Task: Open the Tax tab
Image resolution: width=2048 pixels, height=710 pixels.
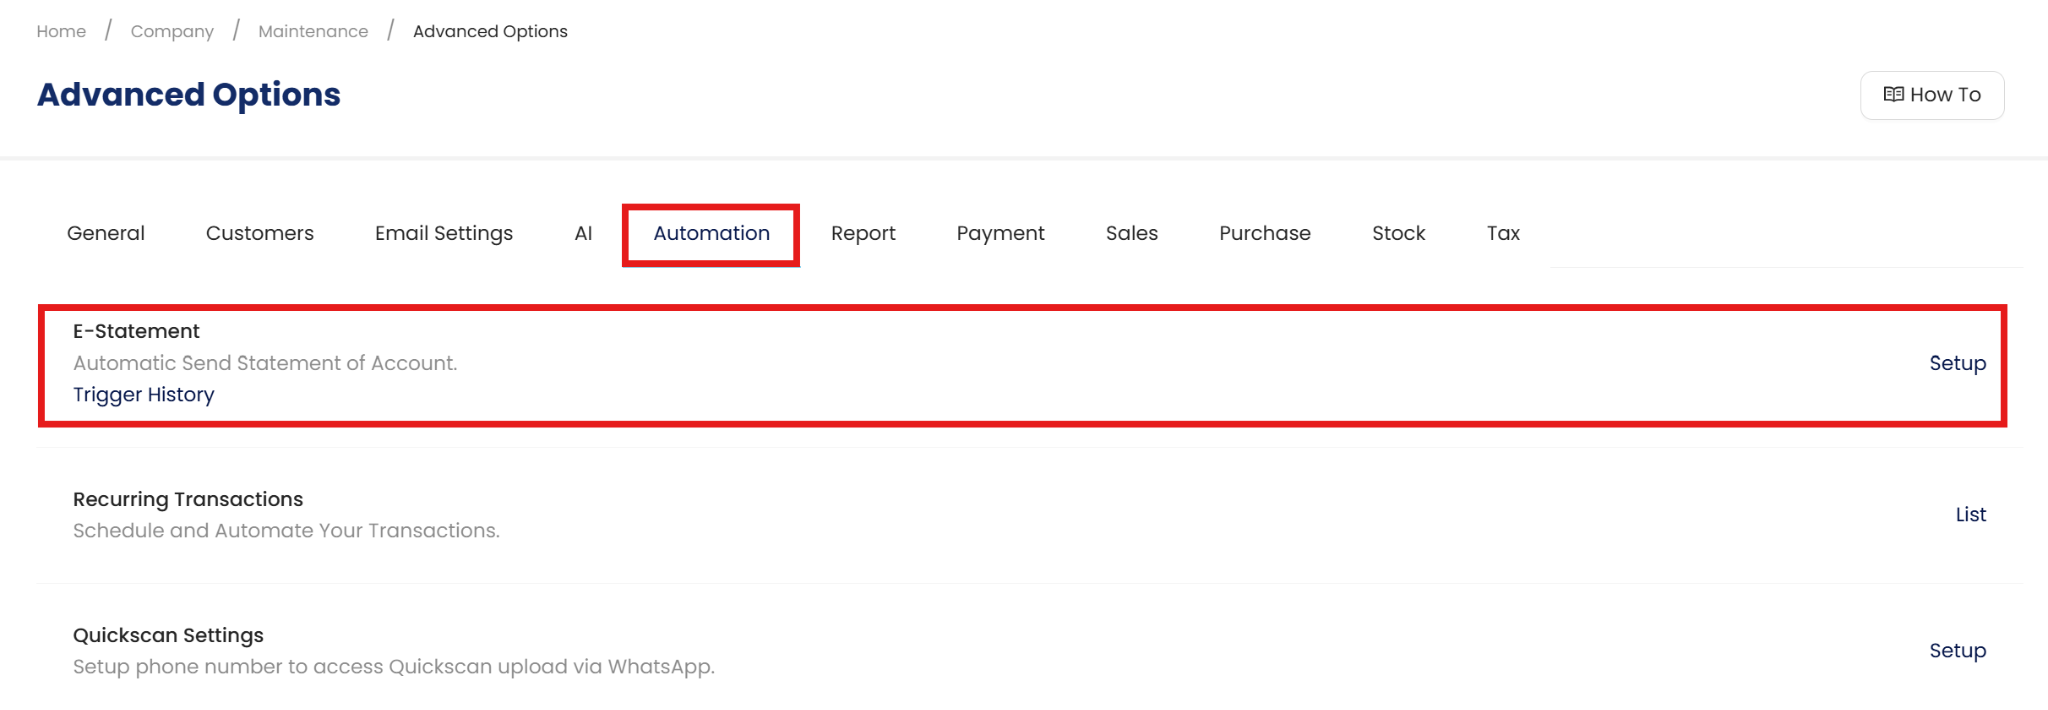Action: [1503, 233]
